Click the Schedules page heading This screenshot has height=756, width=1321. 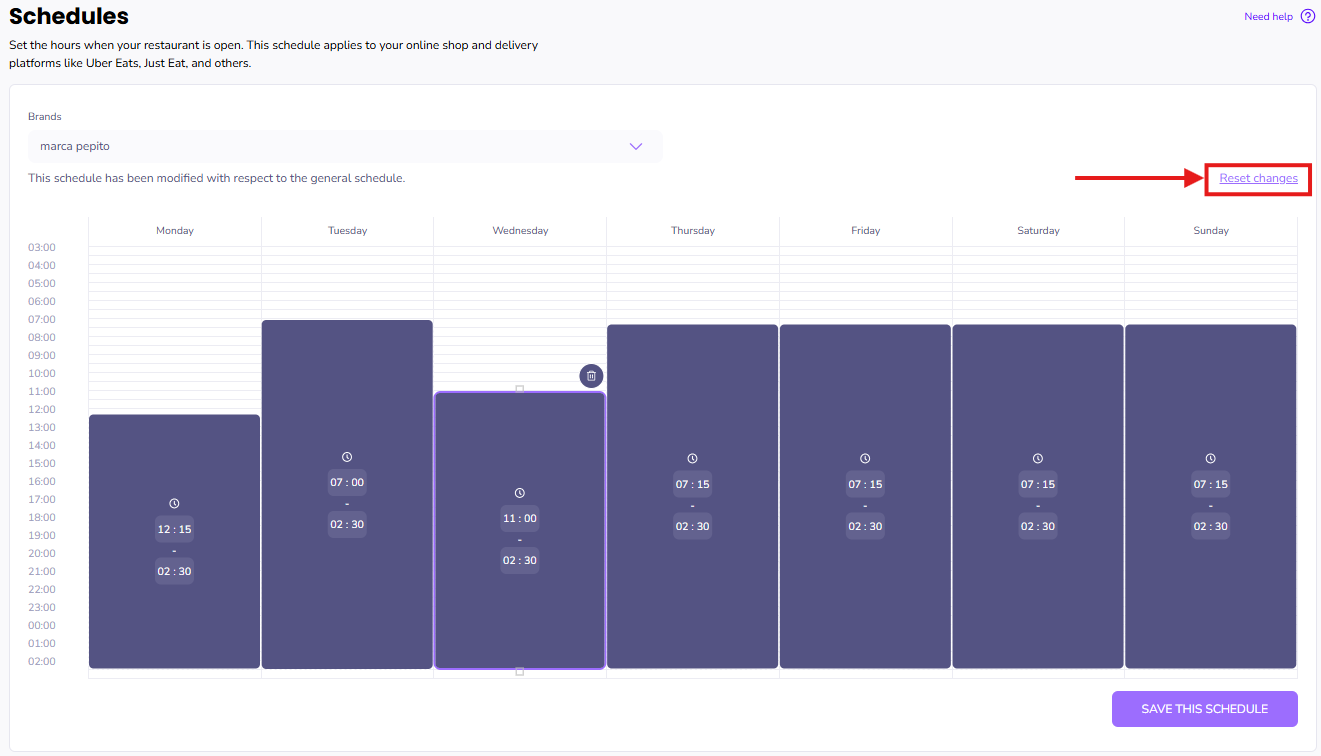(x=69, y=16)
